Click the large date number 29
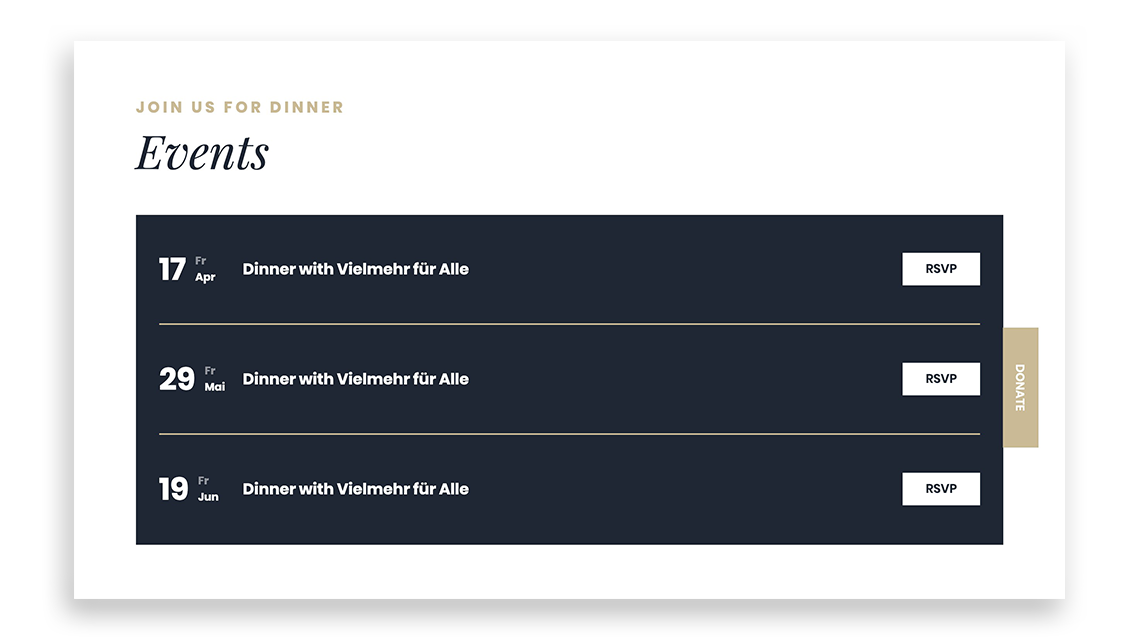1140x640 pixels. coord(176,380)
